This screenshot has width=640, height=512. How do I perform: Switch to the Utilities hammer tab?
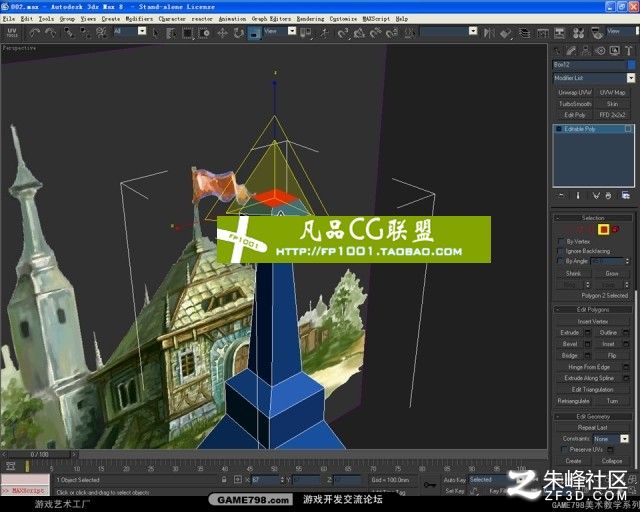coord(629,51)
